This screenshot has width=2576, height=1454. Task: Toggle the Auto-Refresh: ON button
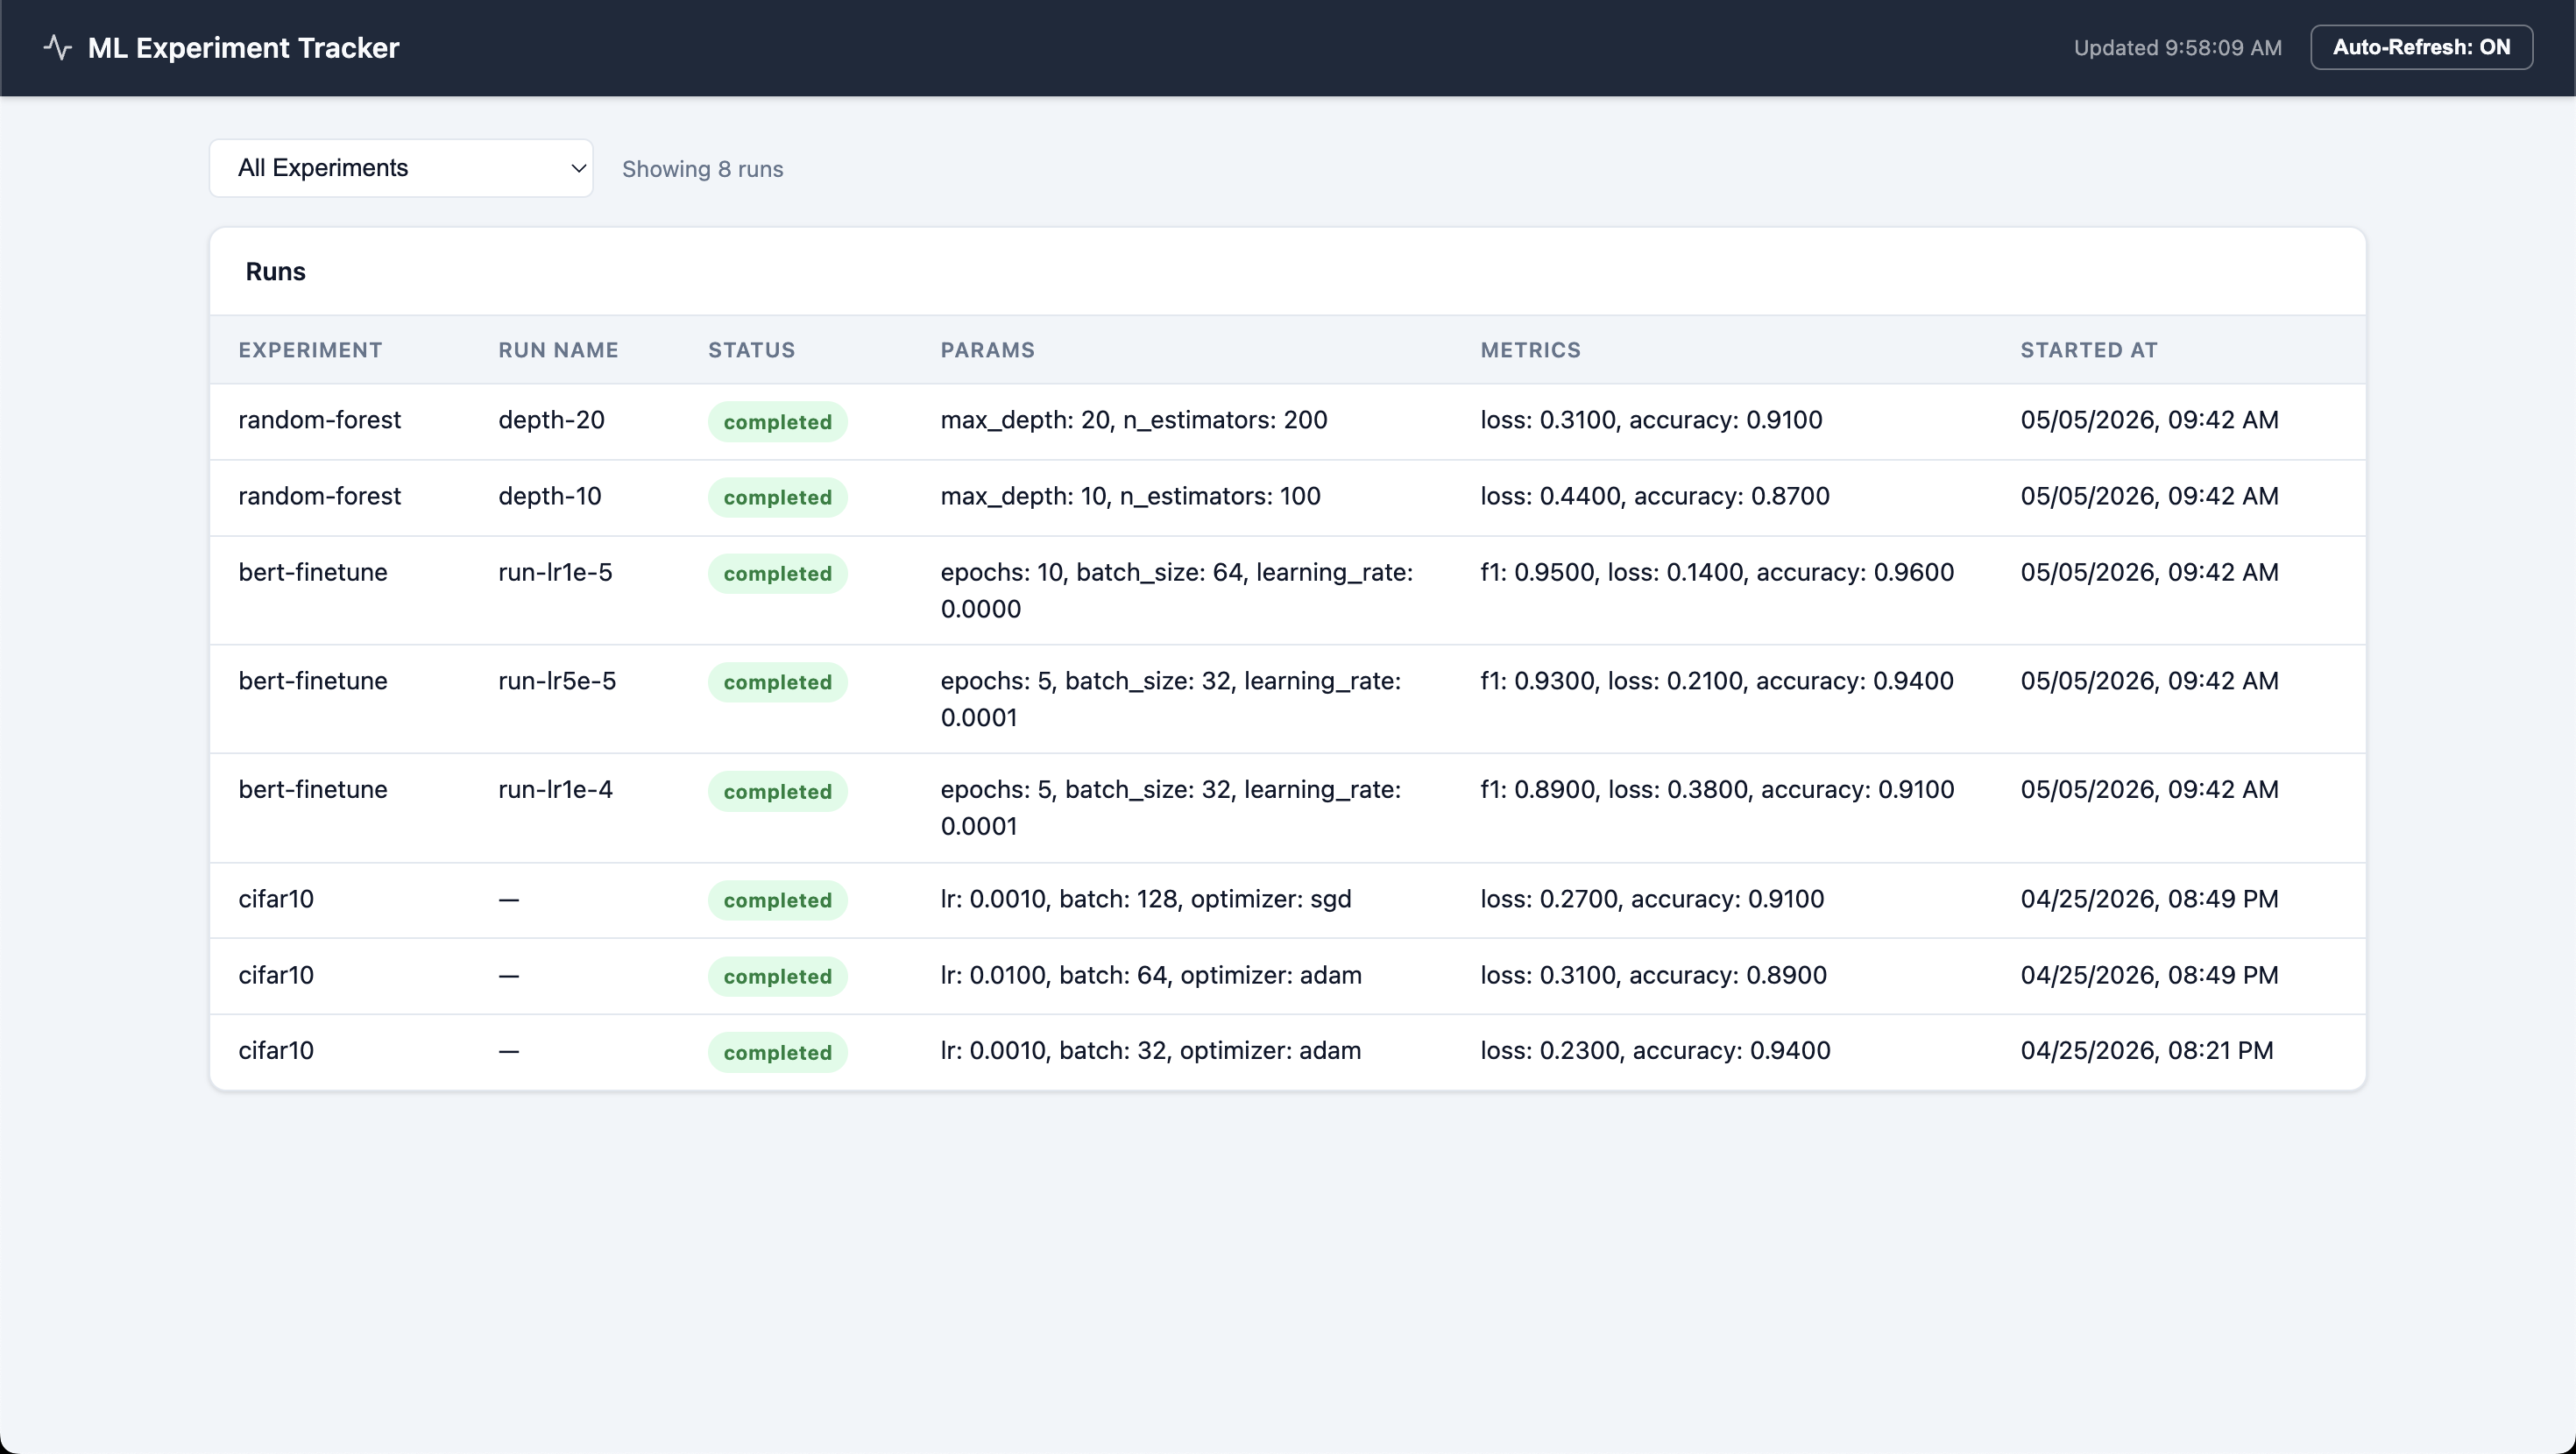(x=2421, y=47)
